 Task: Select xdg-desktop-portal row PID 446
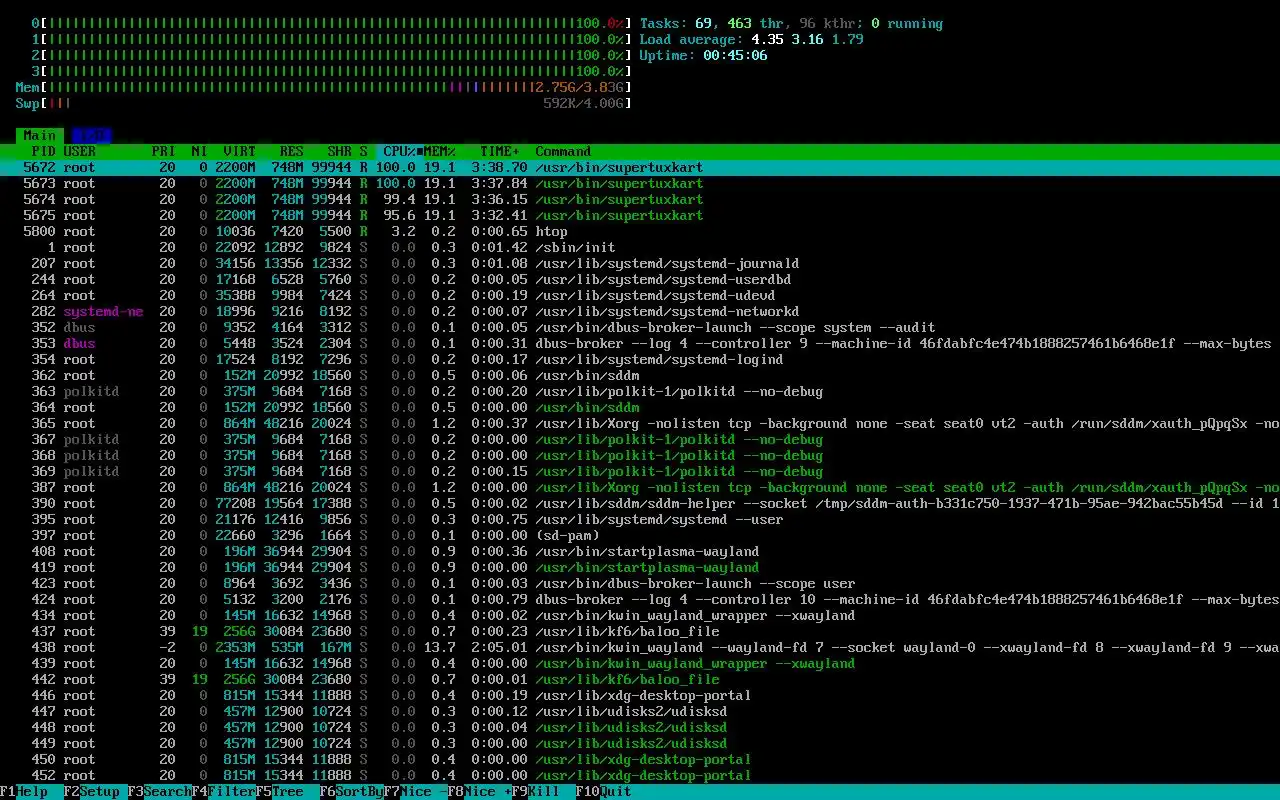pyautogui.click(x=640, y=695)
